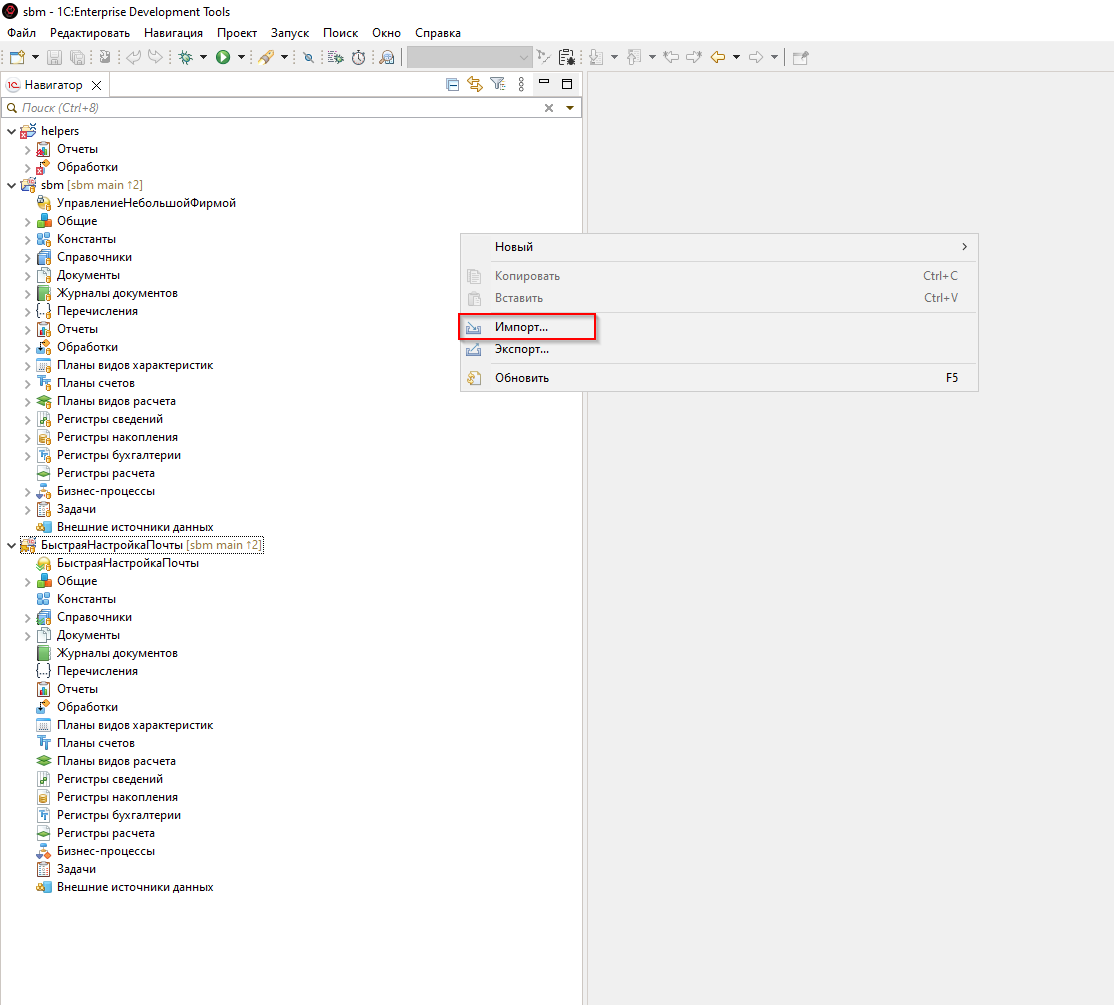Screen dimensions: 1114x1005
Task: Click the new item icon in toolbar
Action: 17,58
